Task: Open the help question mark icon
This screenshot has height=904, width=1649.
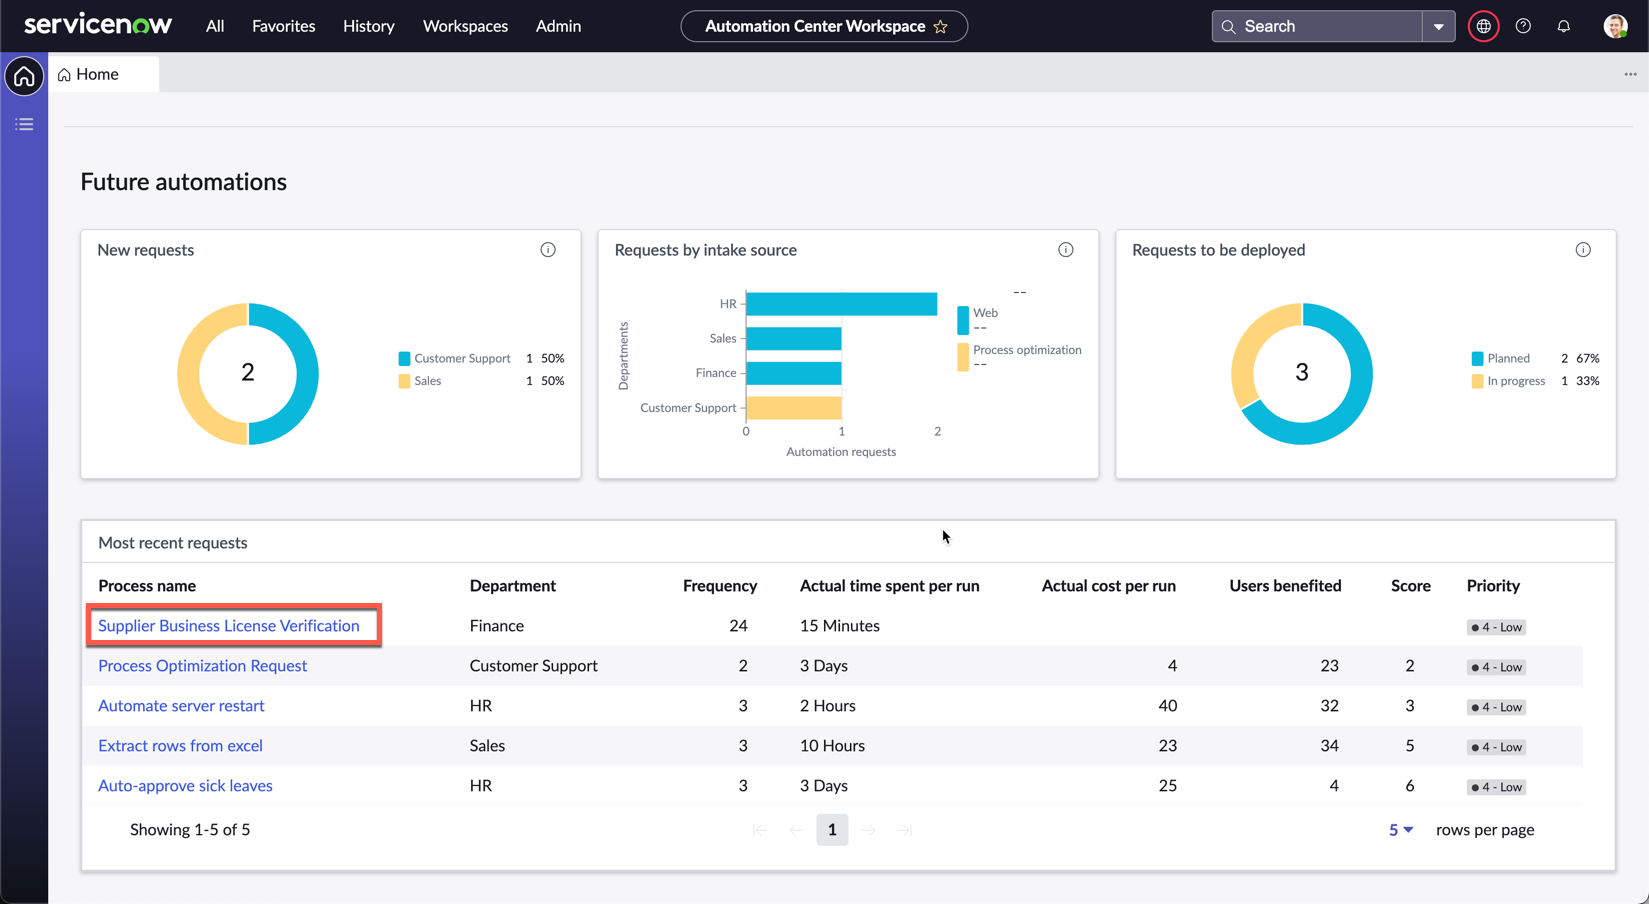Action: pos(1523,27)
